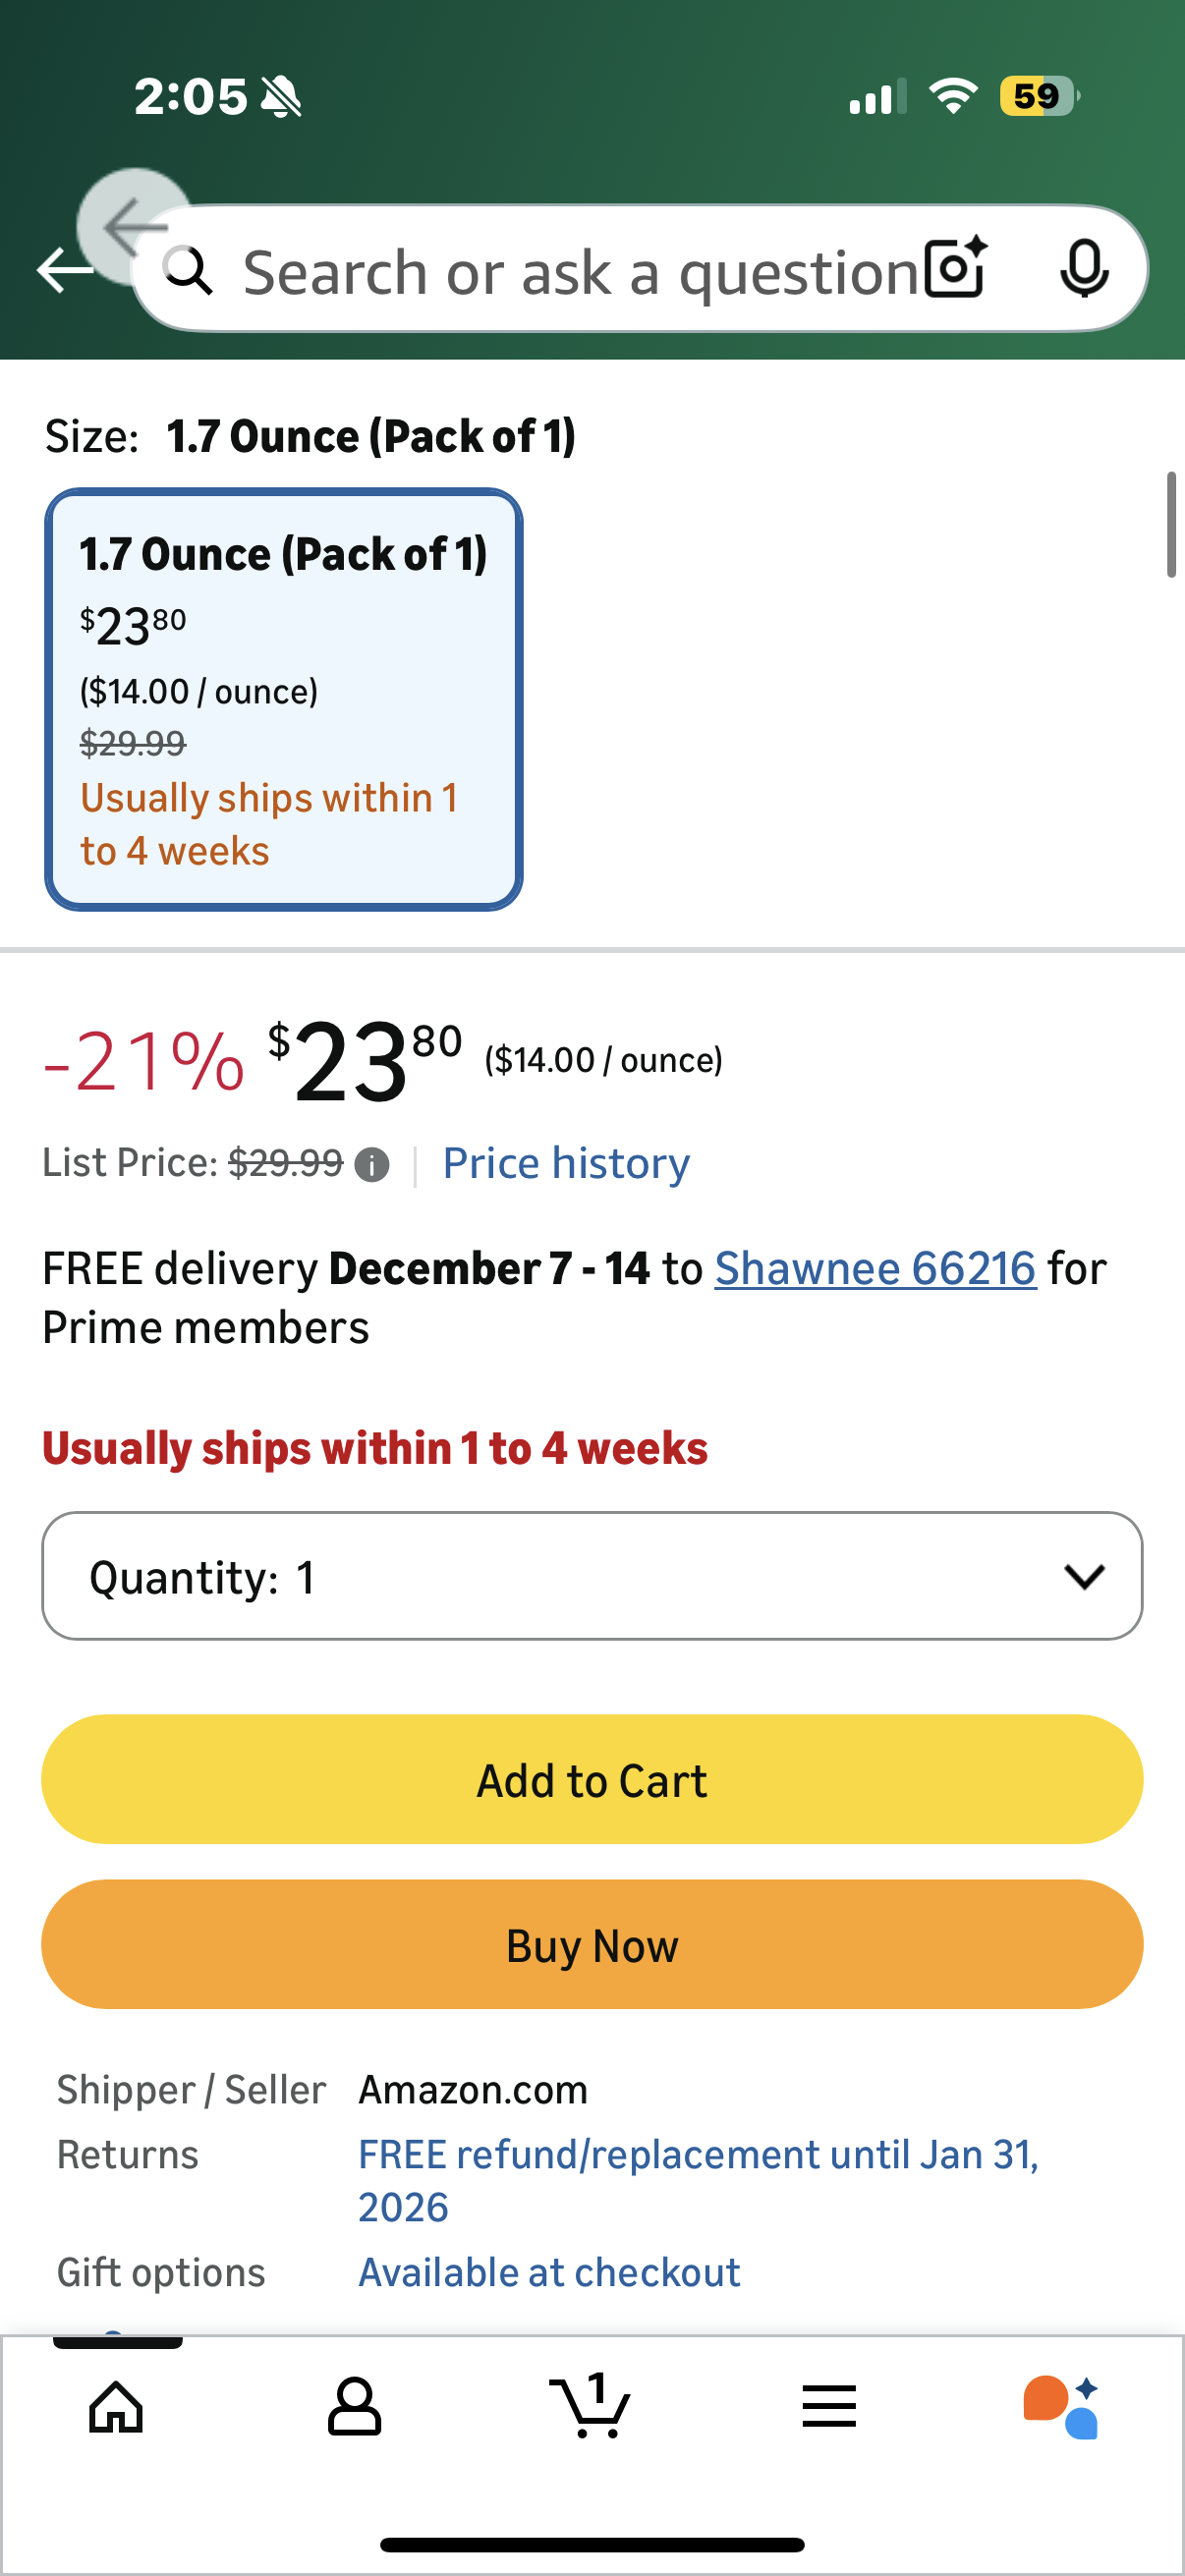Viewport: 1185px width, 2576px height.
Task: Open the Price history link
Action: [x=566, y=1163]
